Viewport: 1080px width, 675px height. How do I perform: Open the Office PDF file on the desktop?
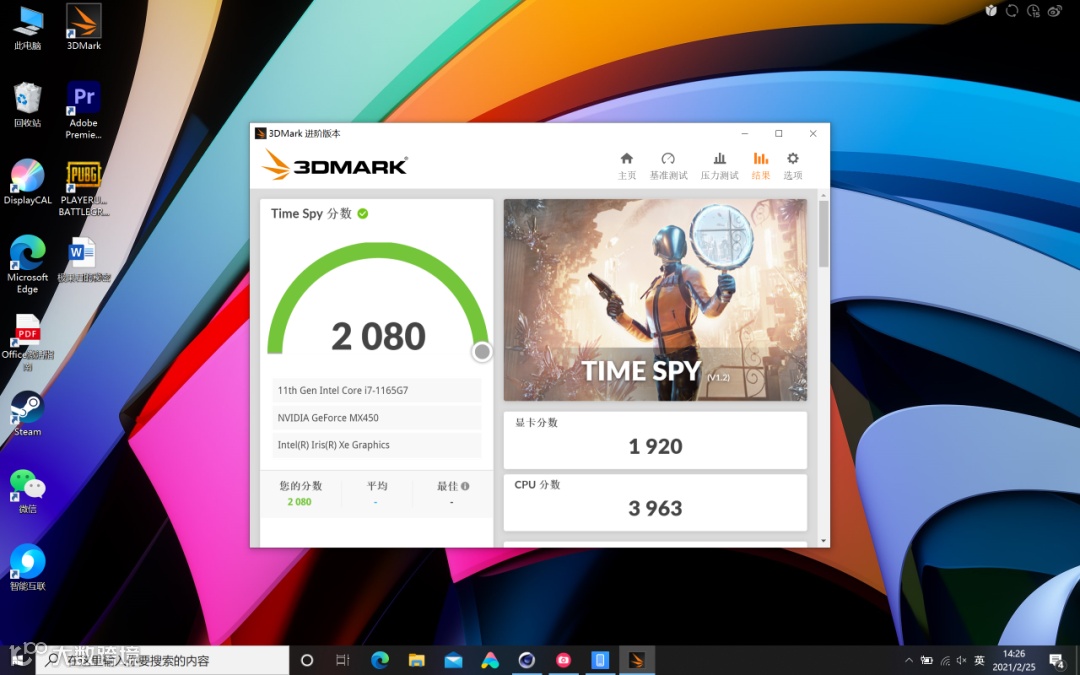point(28,342)
